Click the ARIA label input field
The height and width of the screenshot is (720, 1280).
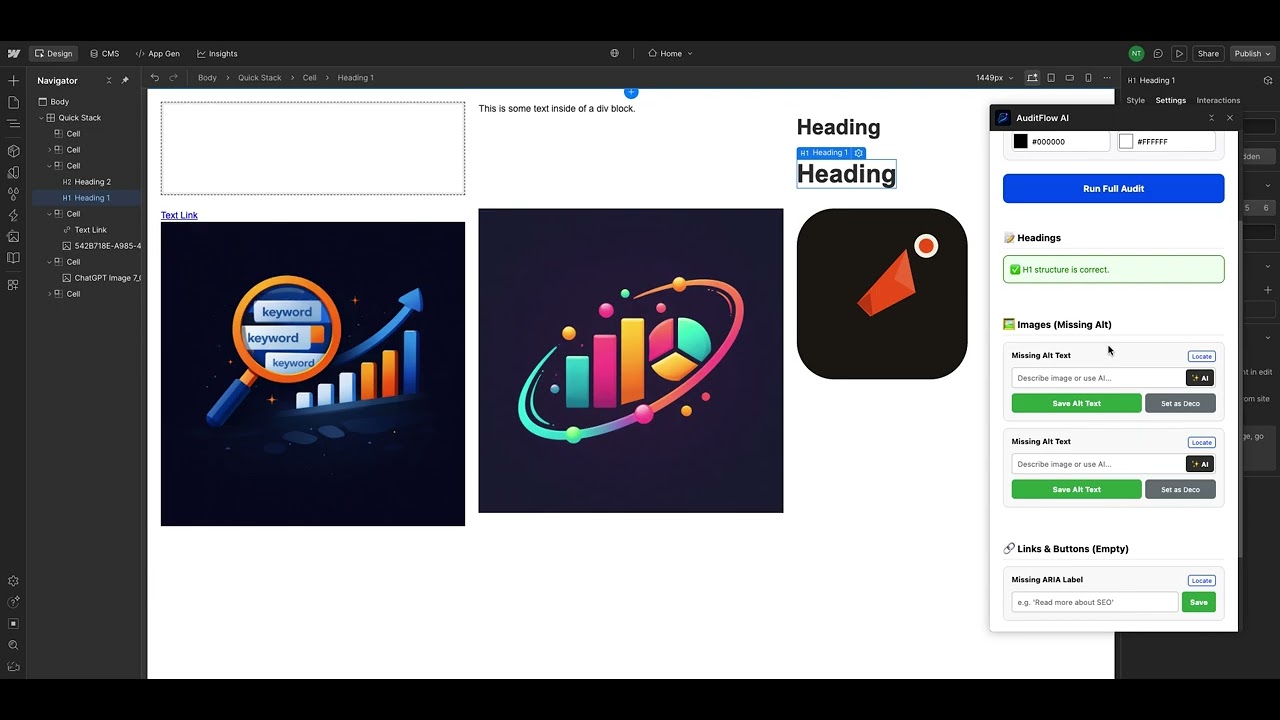pyautogui.click(x=1095, y=602)
